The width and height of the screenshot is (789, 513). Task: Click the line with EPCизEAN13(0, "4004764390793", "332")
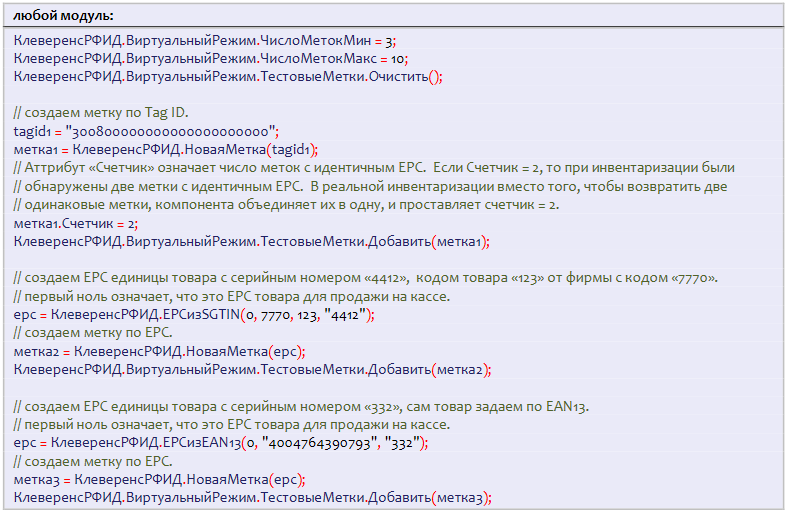221,444
